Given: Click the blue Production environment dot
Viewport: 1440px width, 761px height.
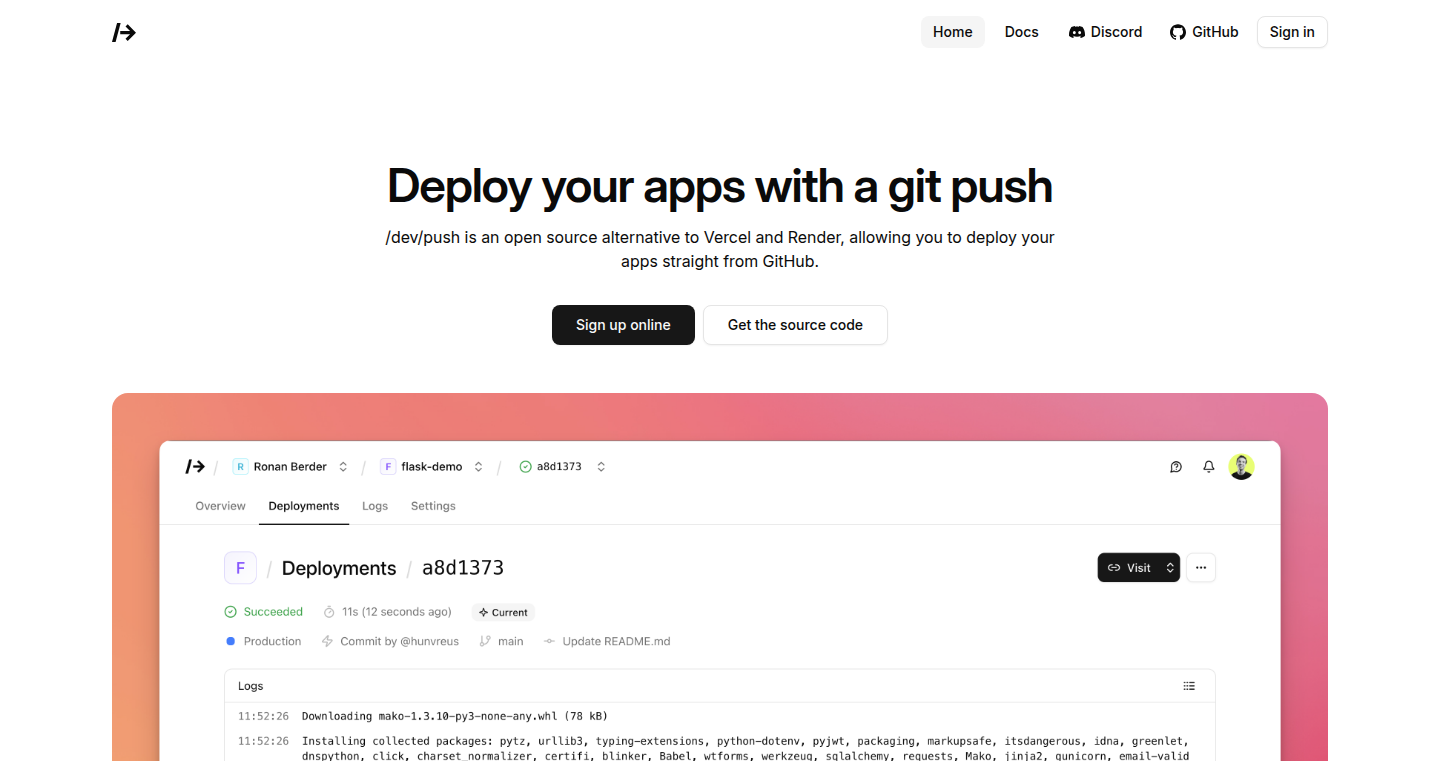Looking at the screenshot, I should pos(230,641).
